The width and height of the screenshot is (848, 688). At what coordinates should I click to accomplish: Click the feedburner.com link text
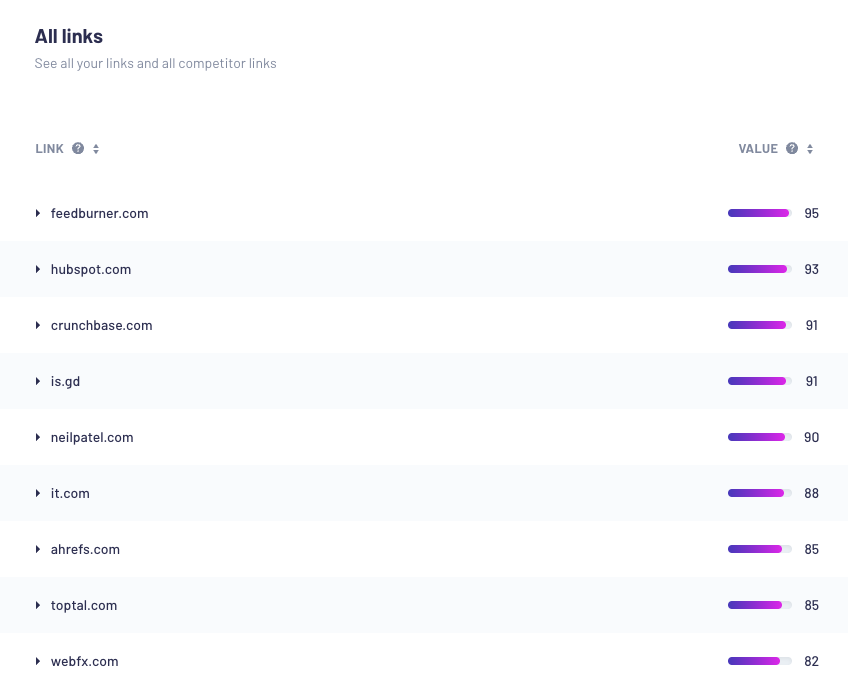tap(100, 213)
